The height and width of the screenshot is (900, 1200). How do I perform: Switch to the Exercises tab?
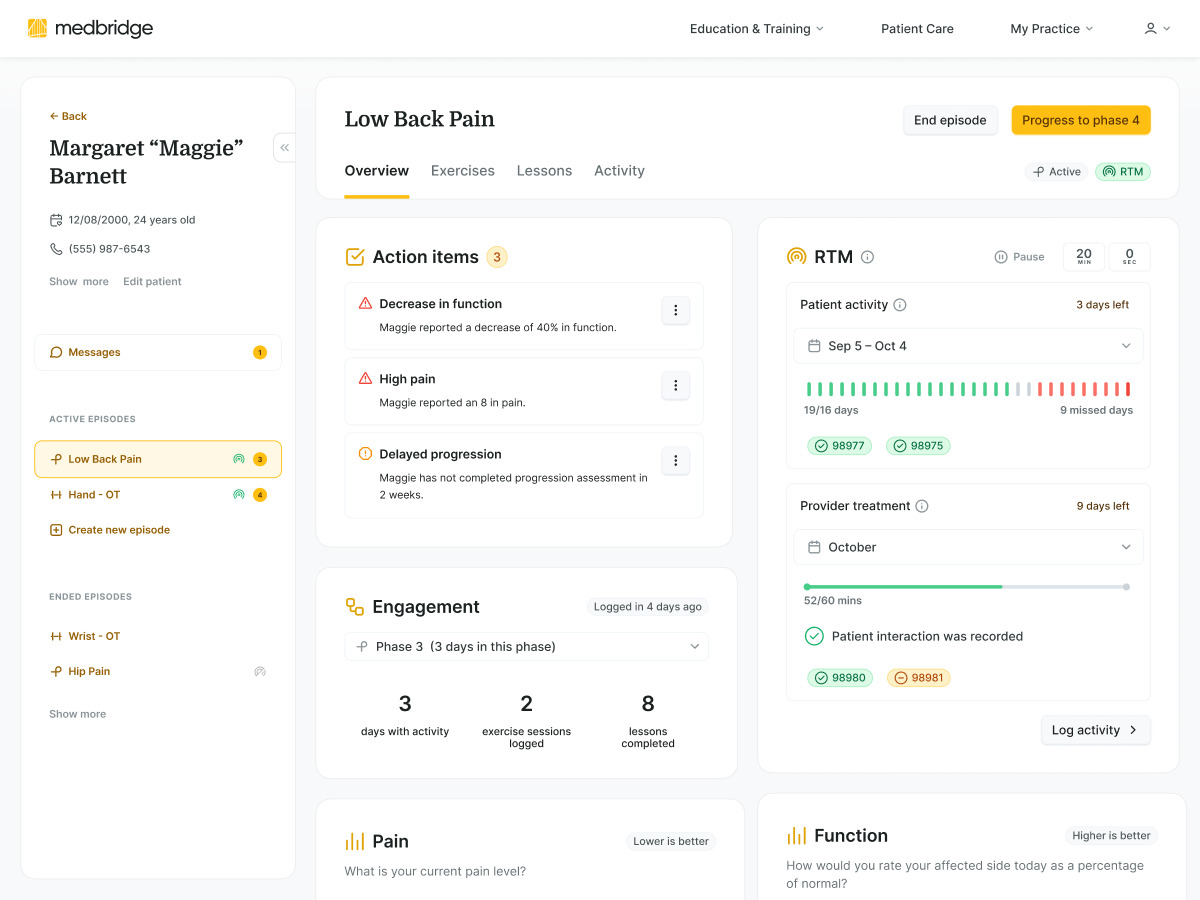463,171
